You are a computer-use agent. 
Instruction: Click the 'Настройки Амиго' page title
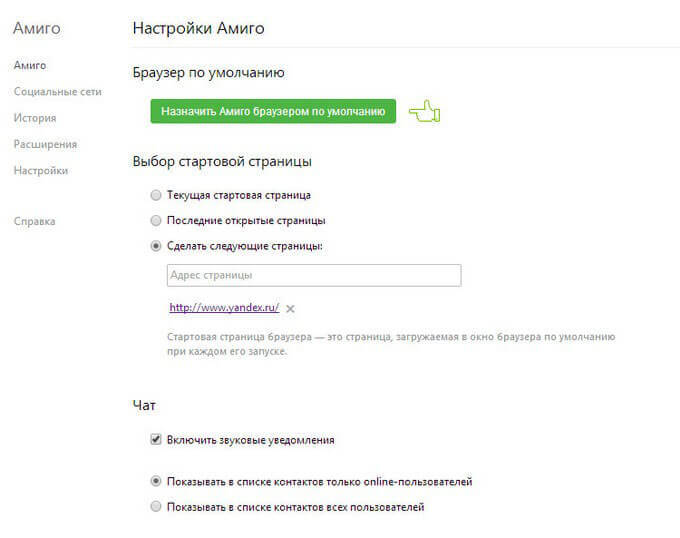[x=199, y=28]
